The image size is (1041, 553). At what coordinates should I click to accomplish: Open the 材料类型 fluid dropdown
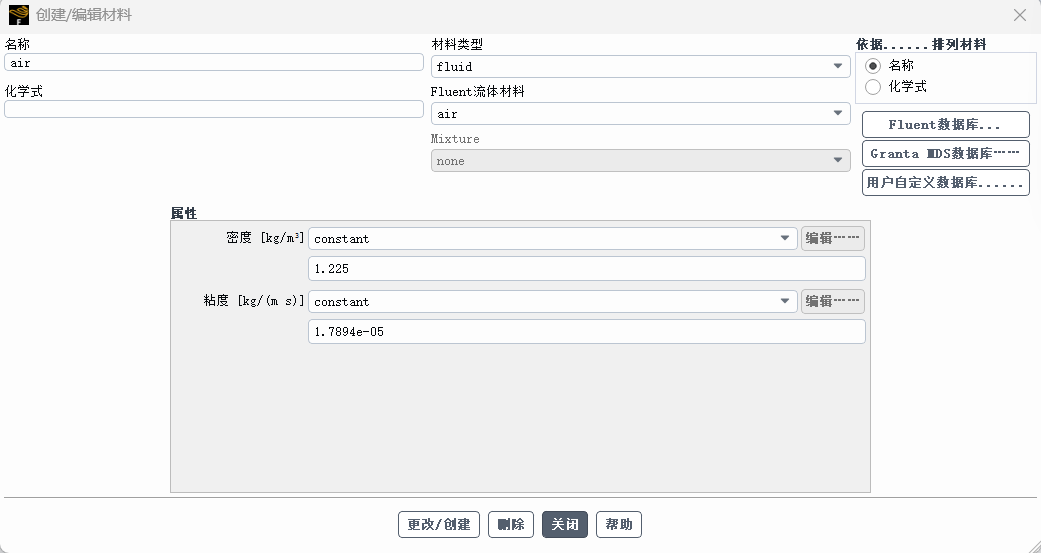(x=641, y=66)
